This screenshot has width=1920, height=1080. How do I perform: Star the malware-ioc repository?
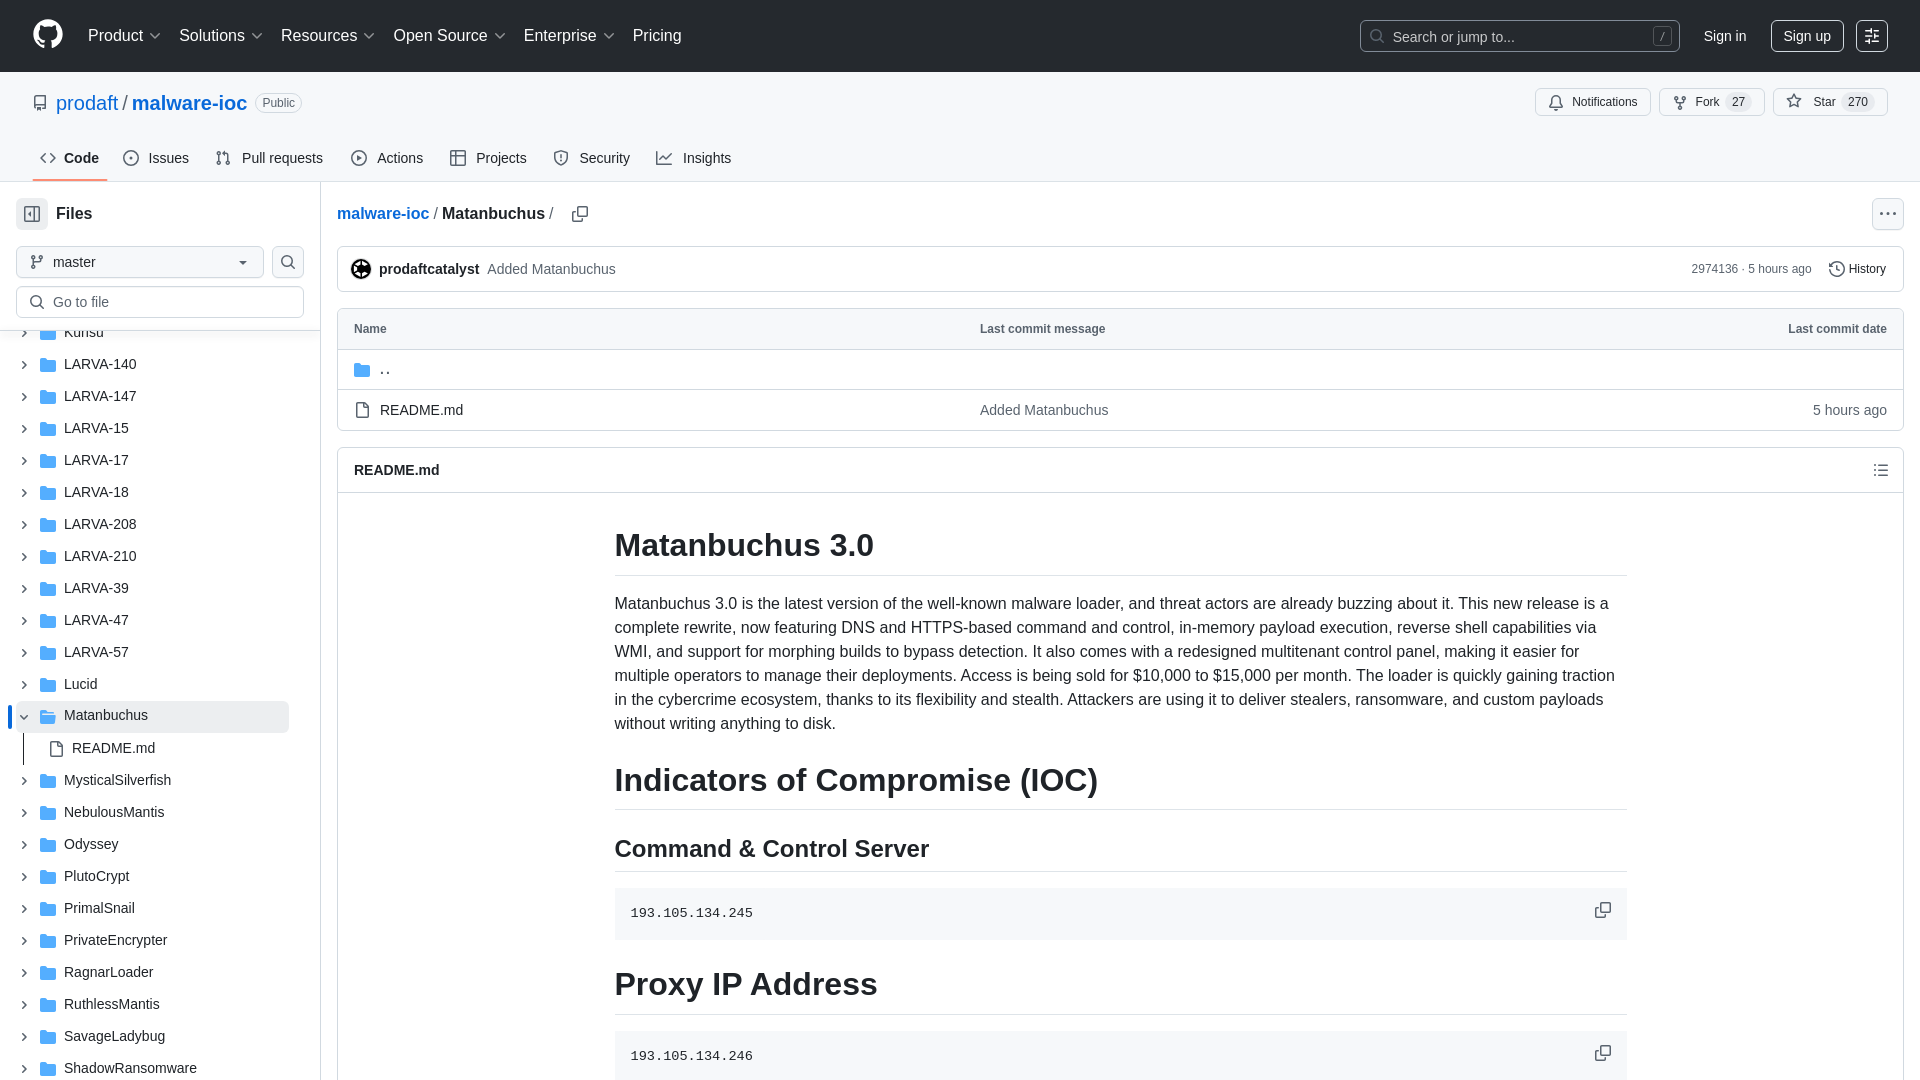(x=1830, y=102)
